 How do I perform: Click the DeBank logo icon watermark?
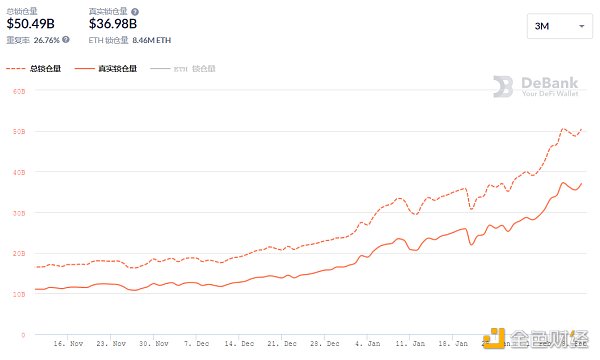[503, 86]
